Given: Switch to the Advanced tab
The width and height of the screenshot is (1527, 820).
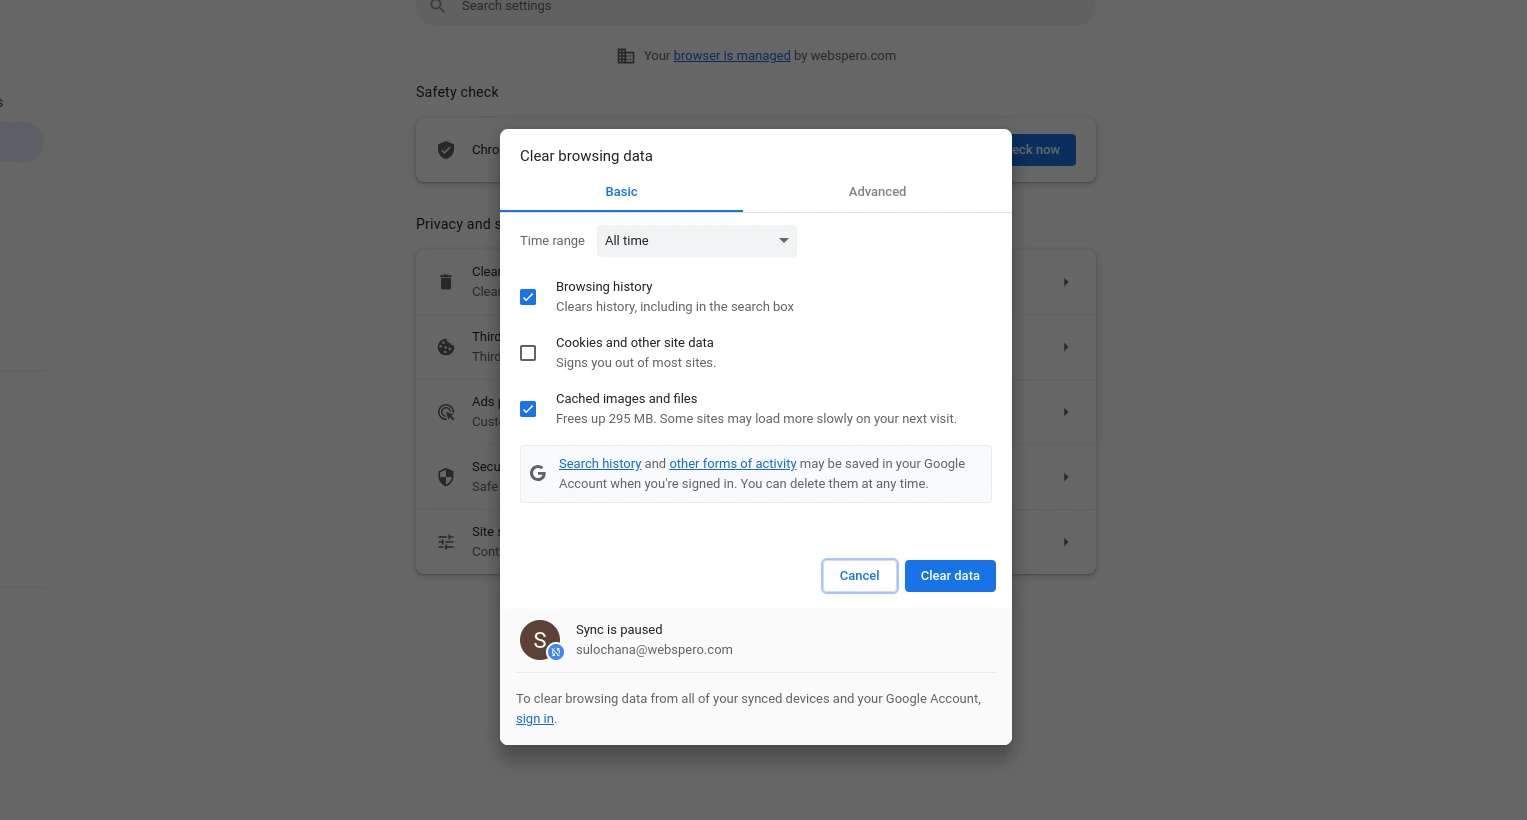Looking at the screenshot, I should pos(877,192).
